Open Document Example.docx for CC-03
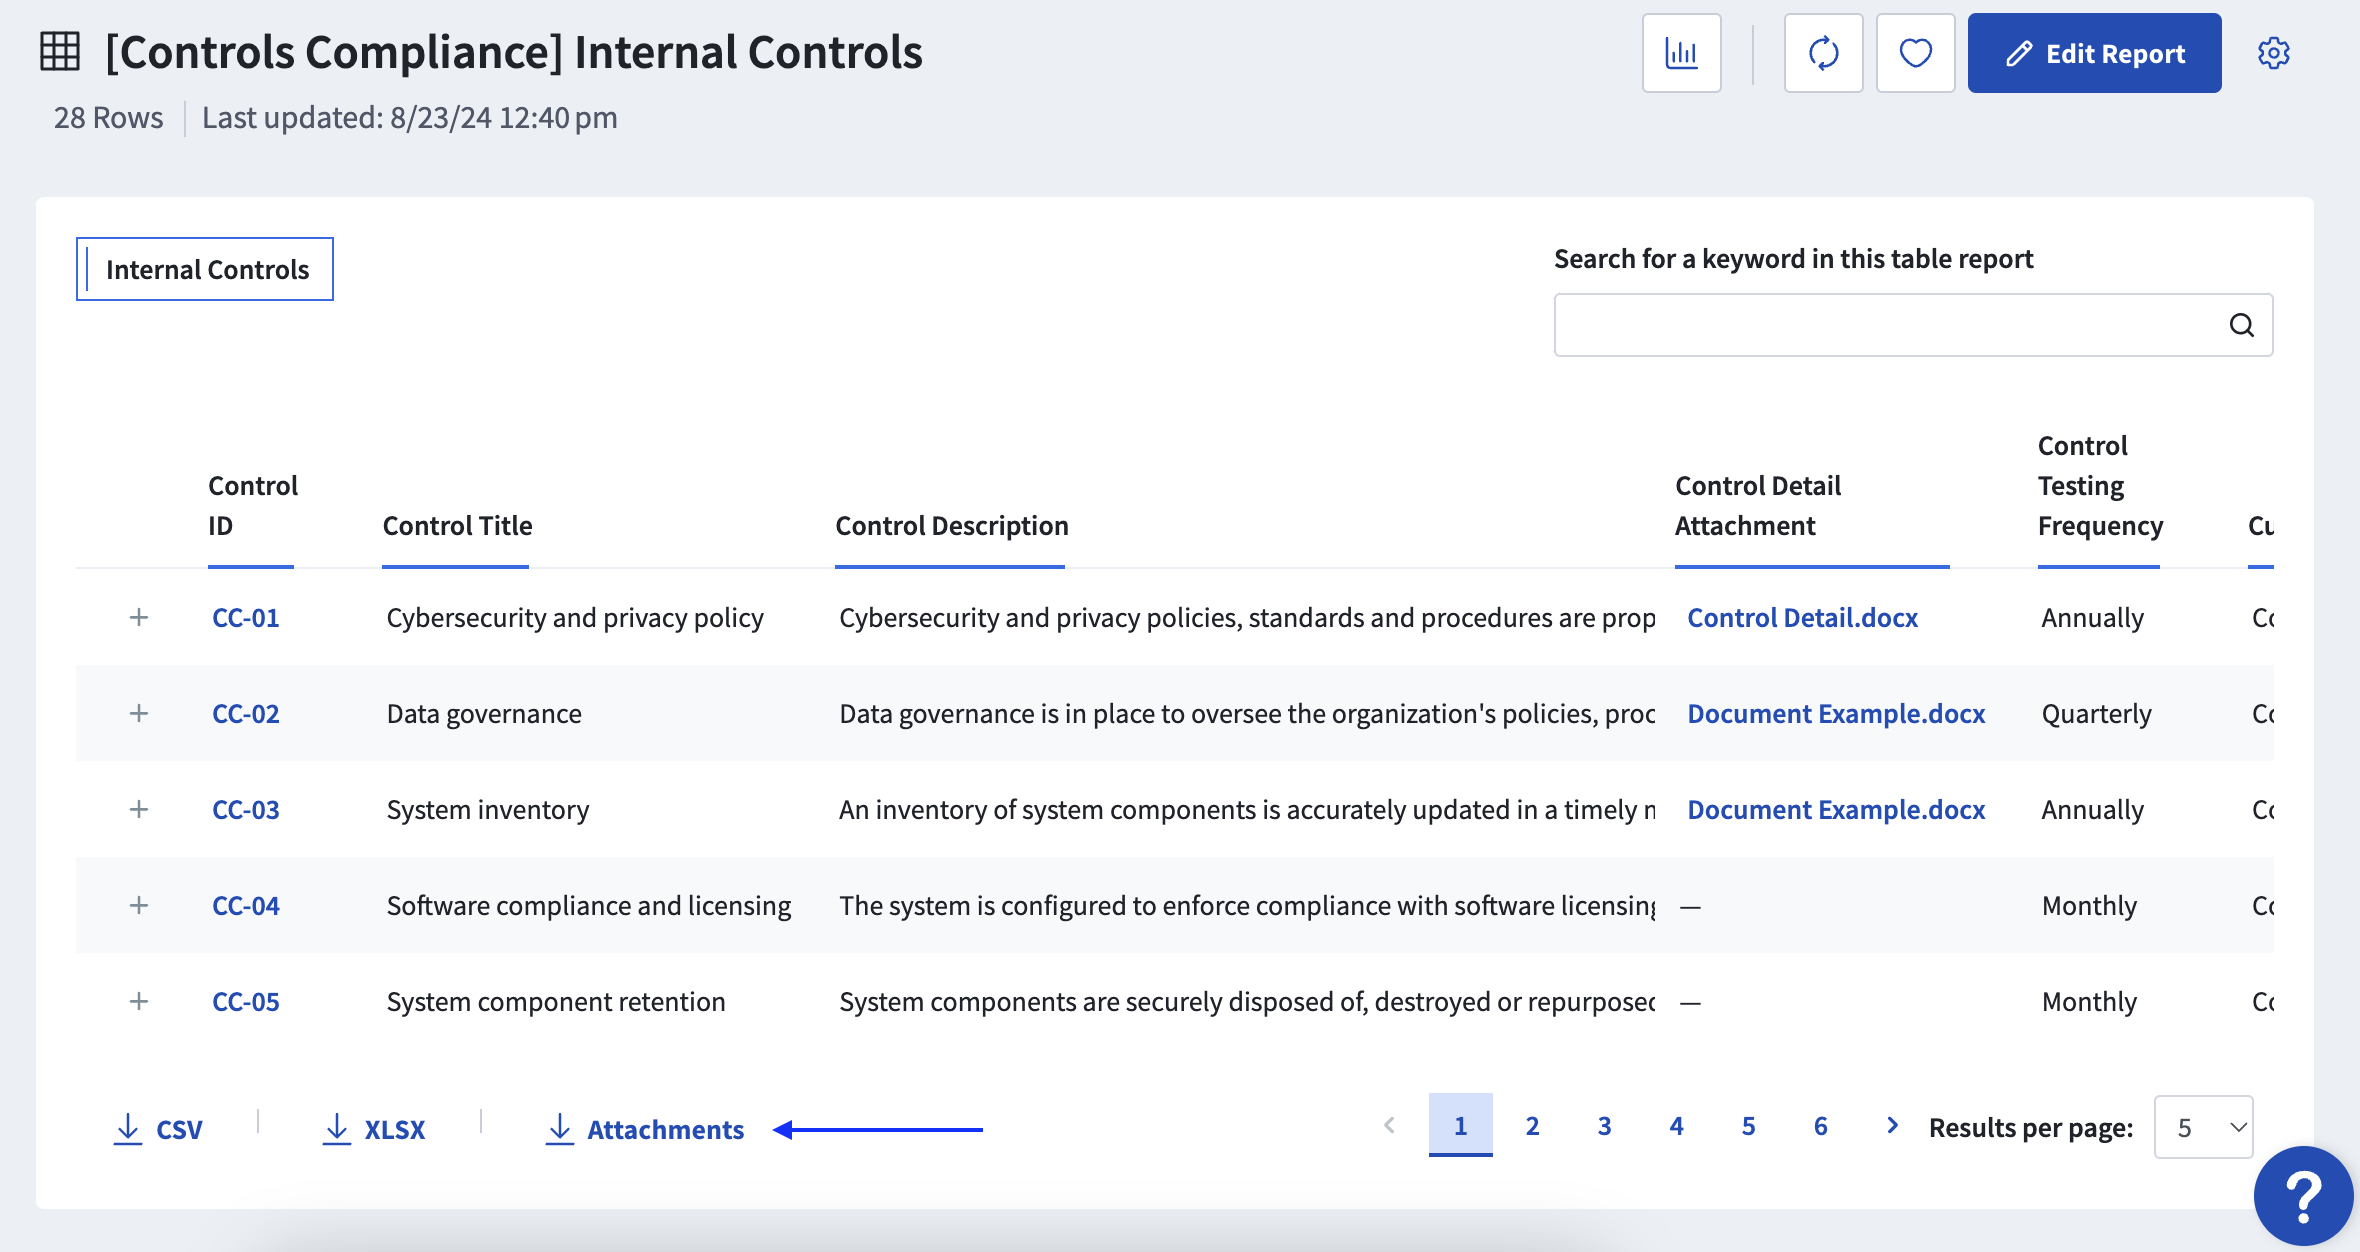Viewport: 2360px width, 1252px height. (1836, 810)
